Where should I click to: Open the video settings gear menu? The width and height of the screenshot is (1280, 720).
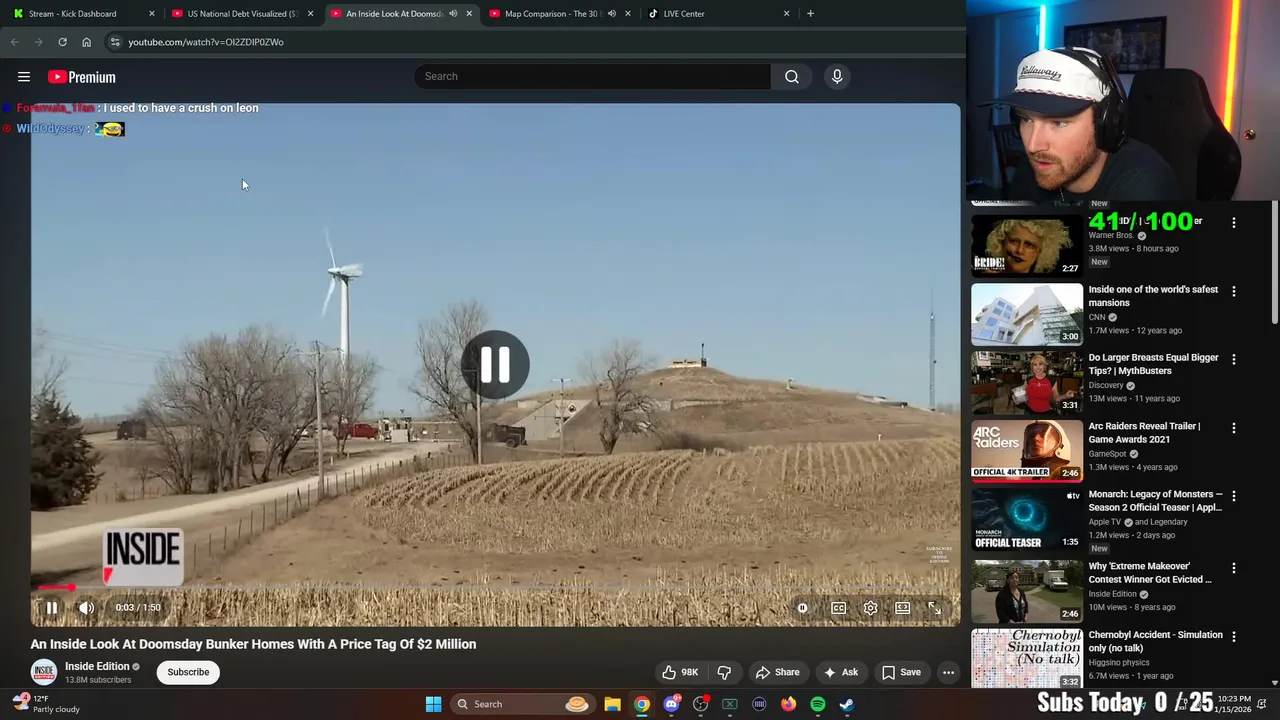871,608
